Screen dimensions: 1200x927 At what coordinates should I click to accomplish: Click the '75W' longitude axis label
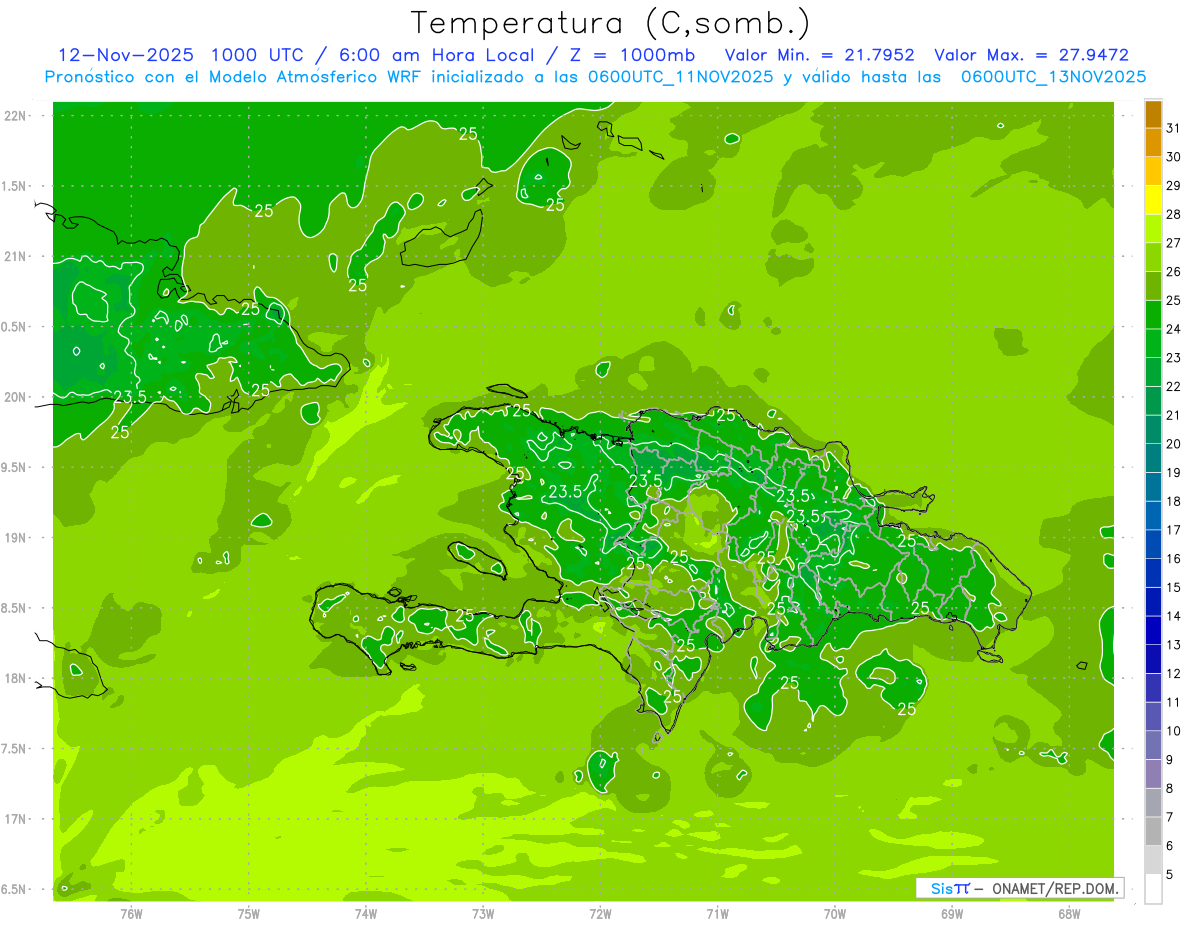(x=249, y=913)
